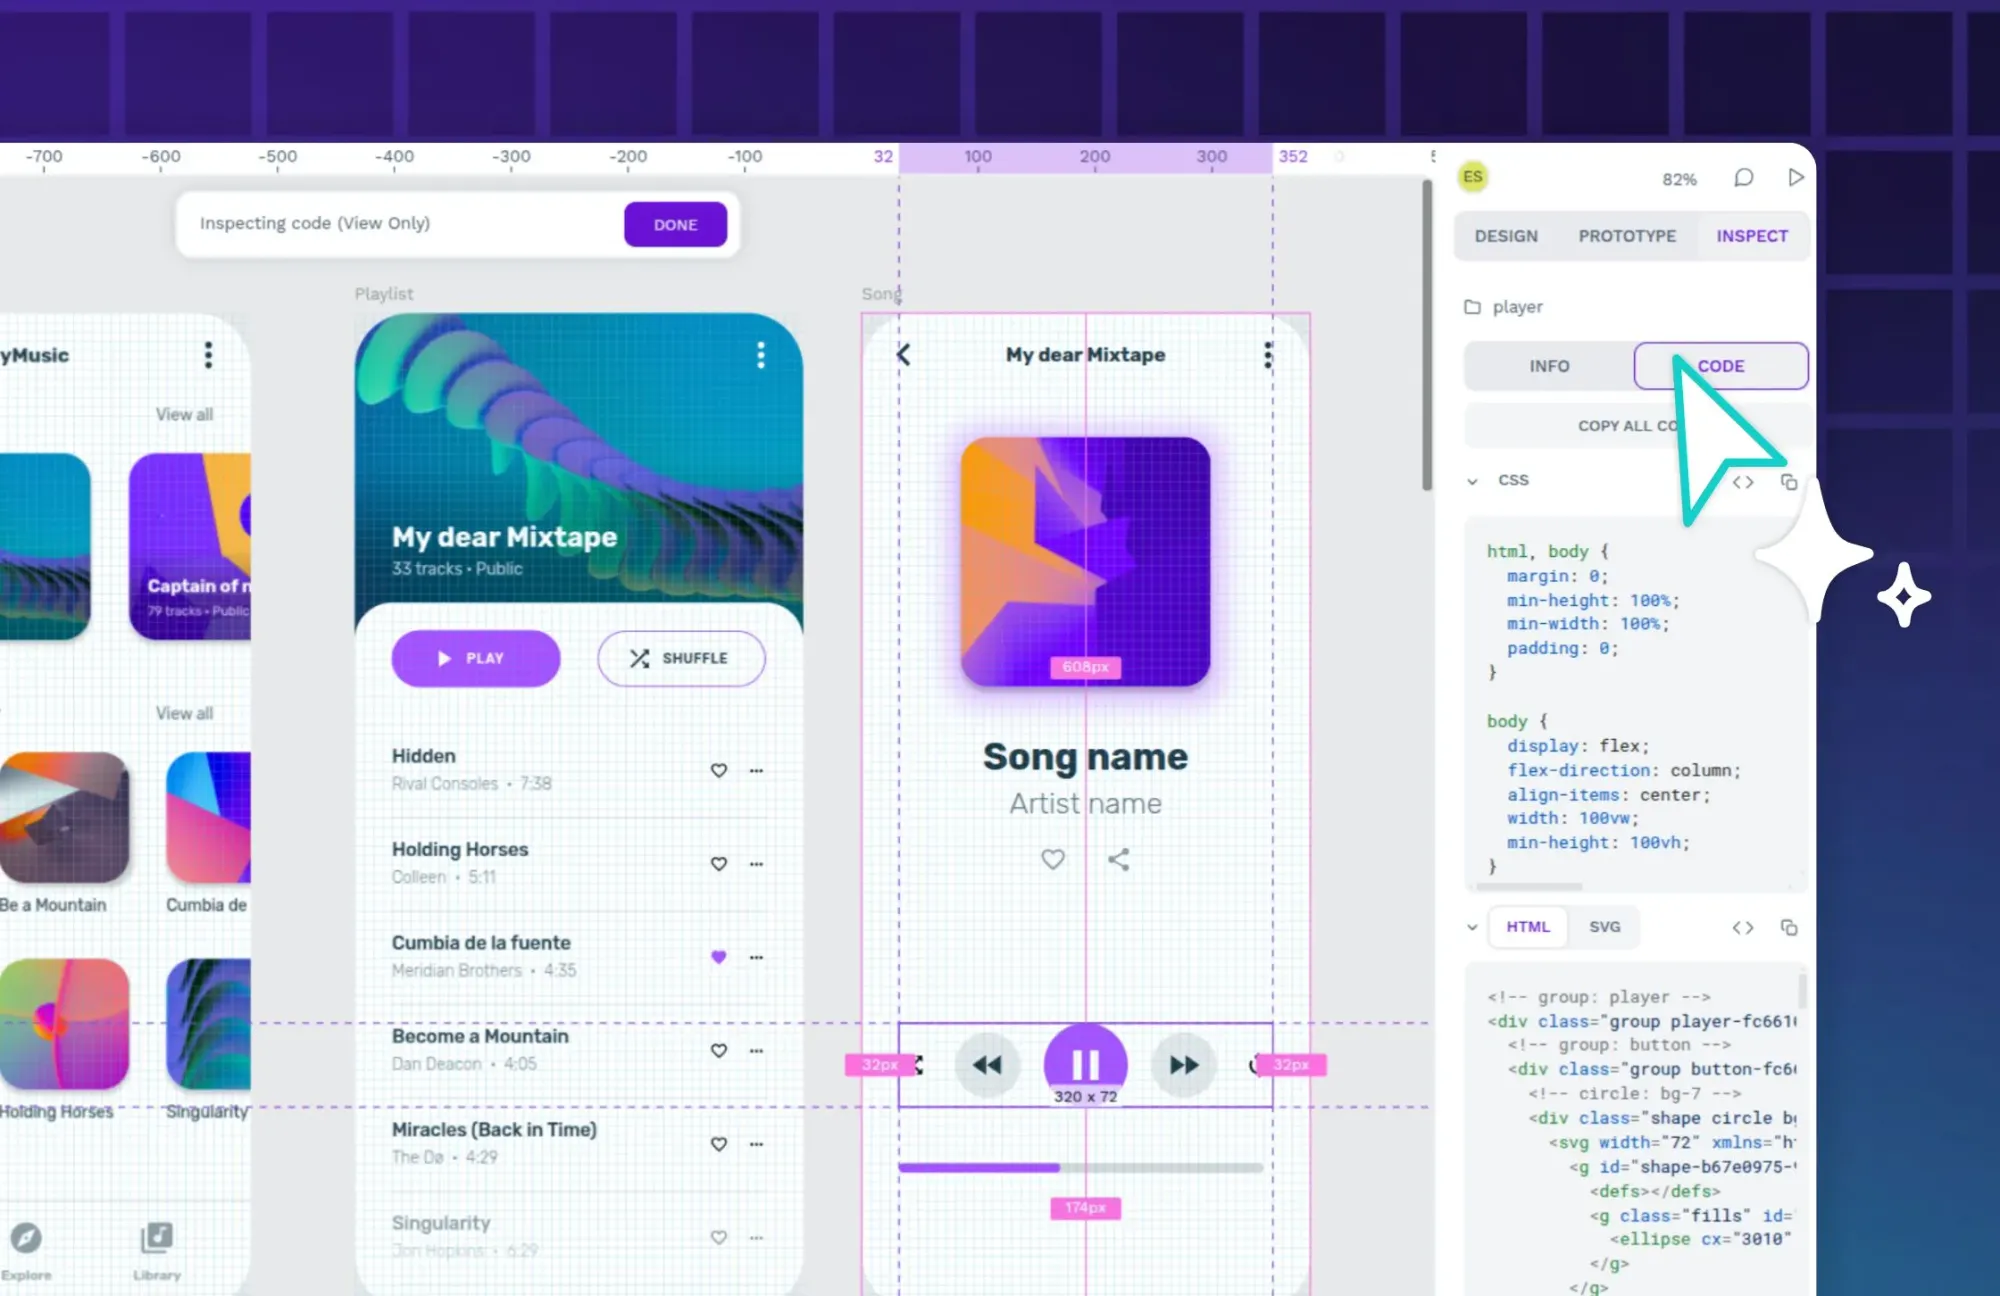Viewport: 2000px width, 1296px height.
Task: Select the Captain of playlist card
Action: click(x=190, y=547)
